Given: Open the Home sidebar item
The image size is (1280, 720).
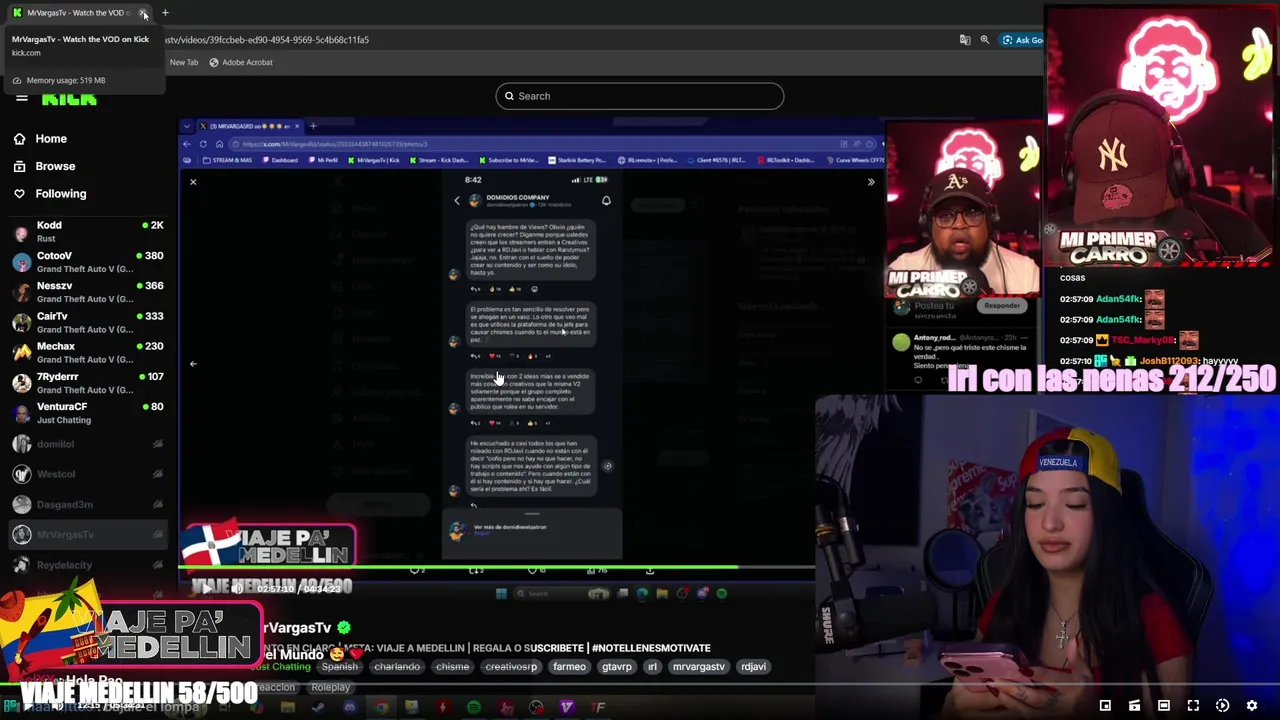Looking at the screenshot, I should pos(90,139).
